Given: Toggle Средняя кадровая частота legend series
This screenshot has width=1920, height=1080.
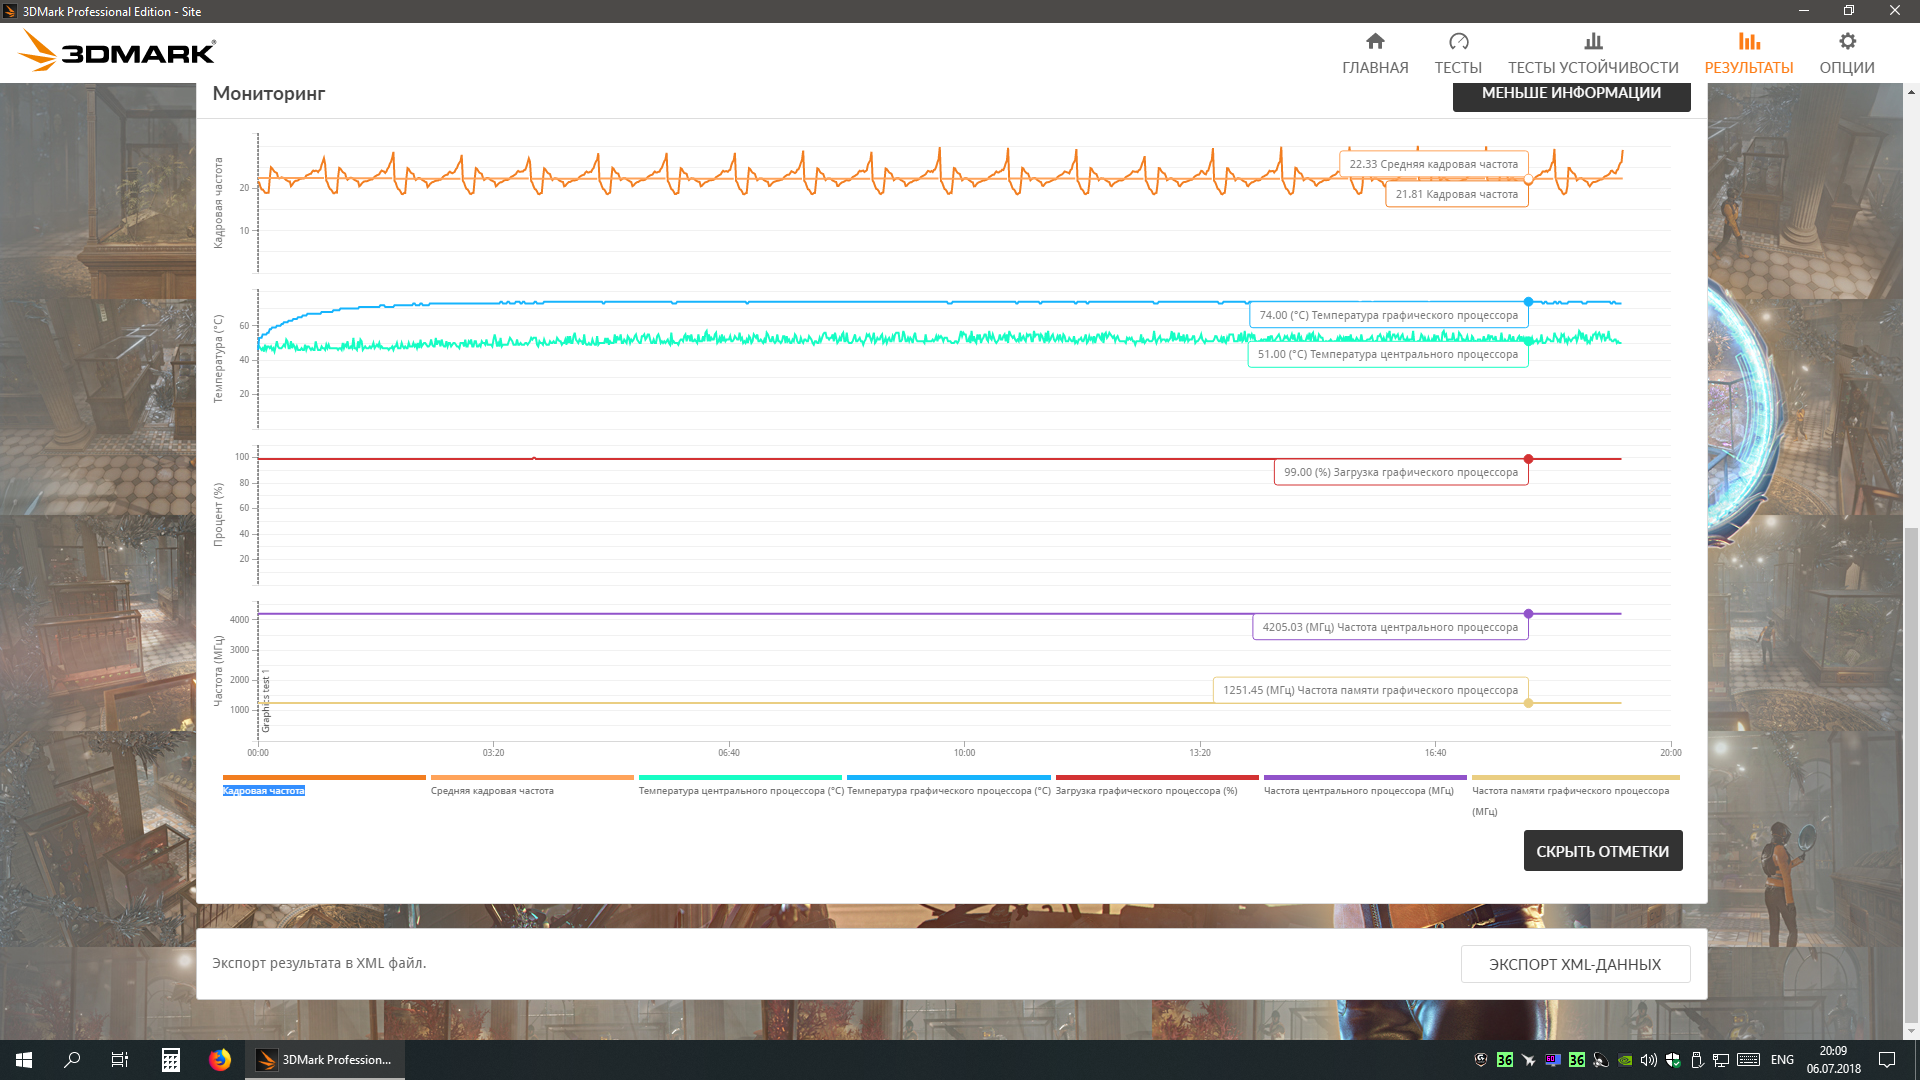Looking at the screenshot, I should click(x=492, y=791).
